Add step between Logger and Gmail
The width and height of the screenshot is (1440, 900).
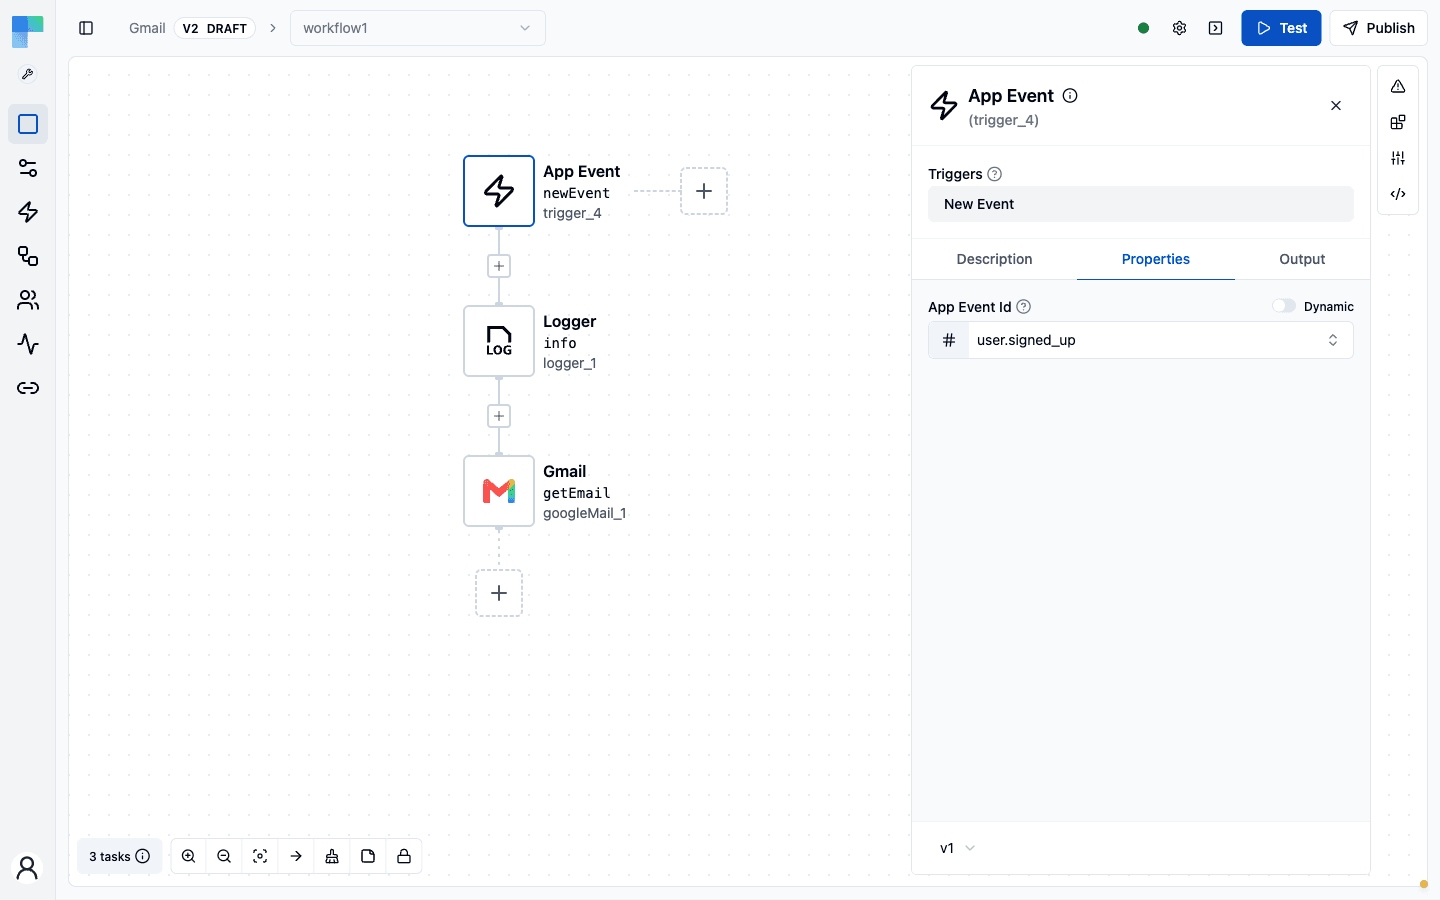(499, 416)
